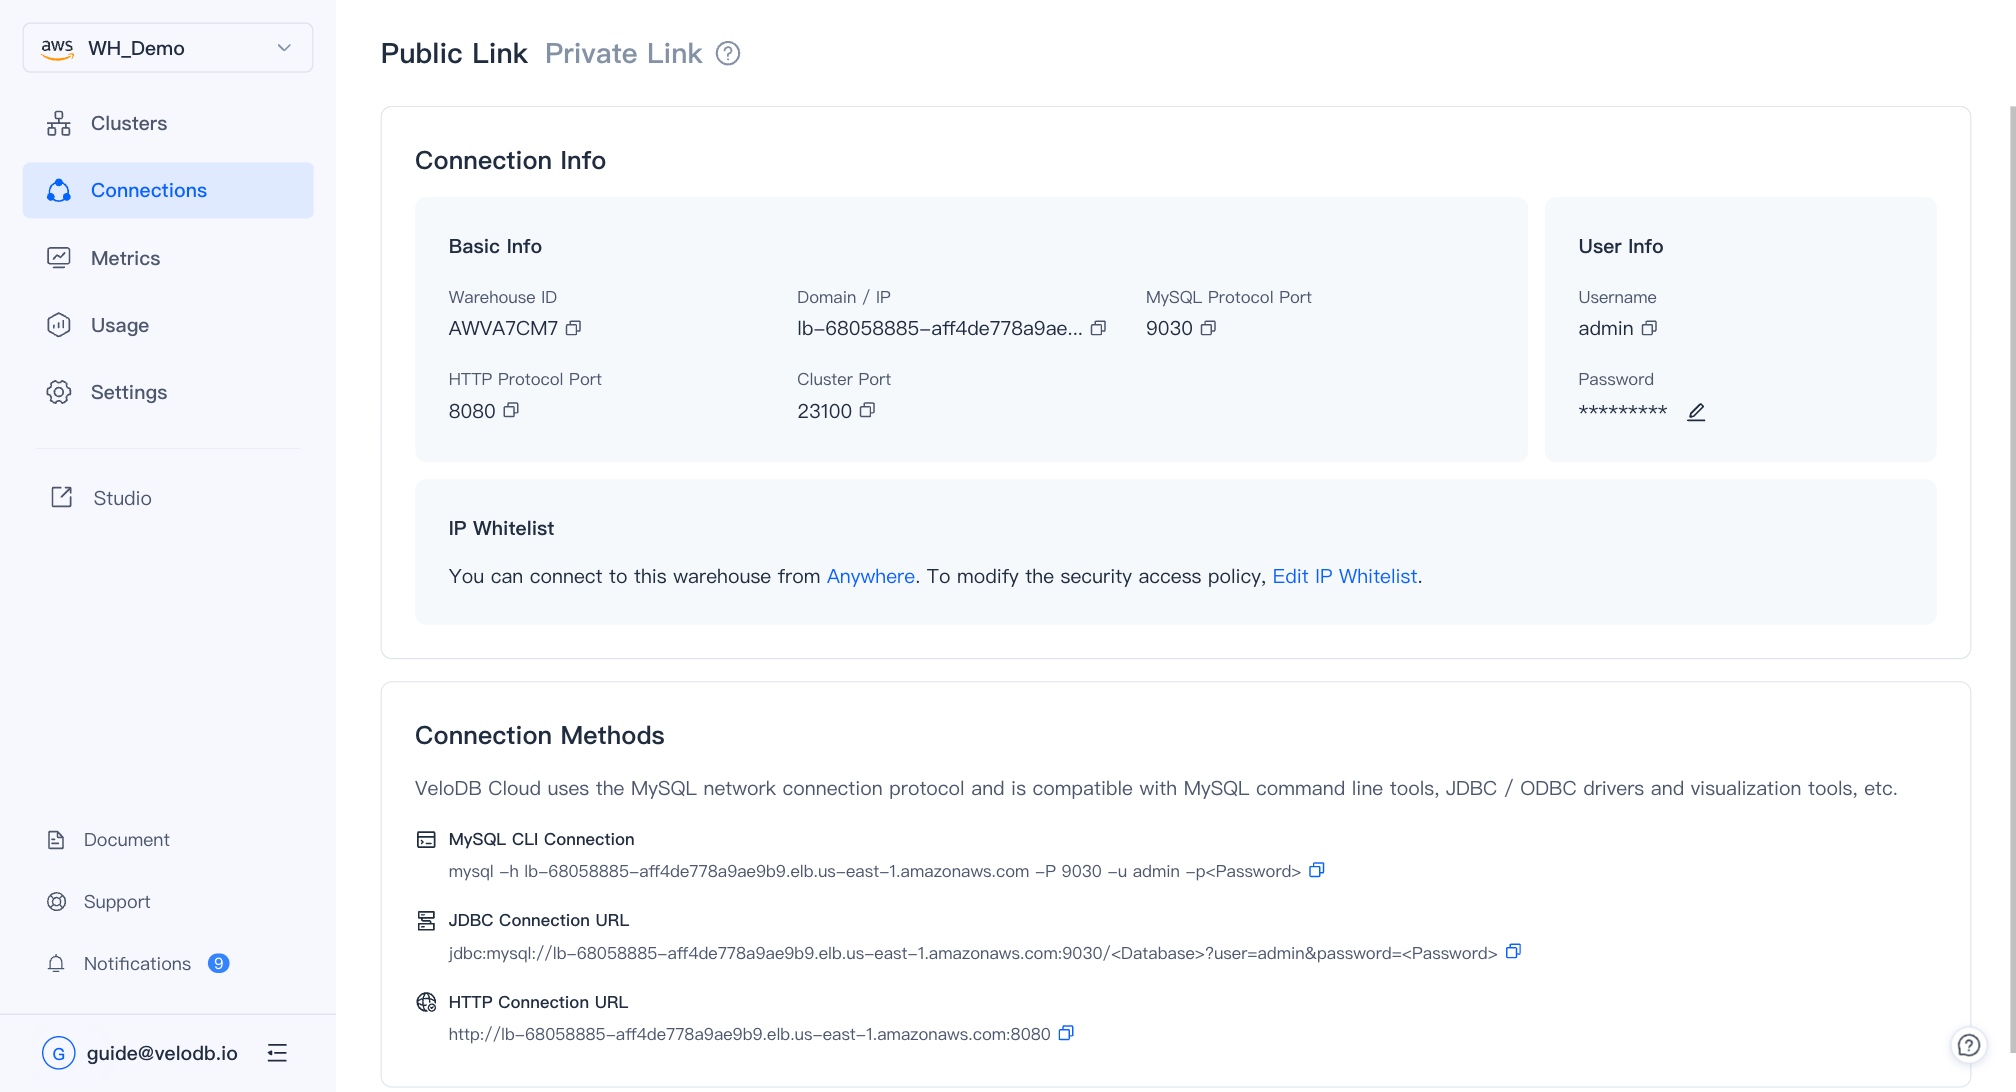
Task: Copy the MySQL CLI connection command
Action: tap(1317, 870)
